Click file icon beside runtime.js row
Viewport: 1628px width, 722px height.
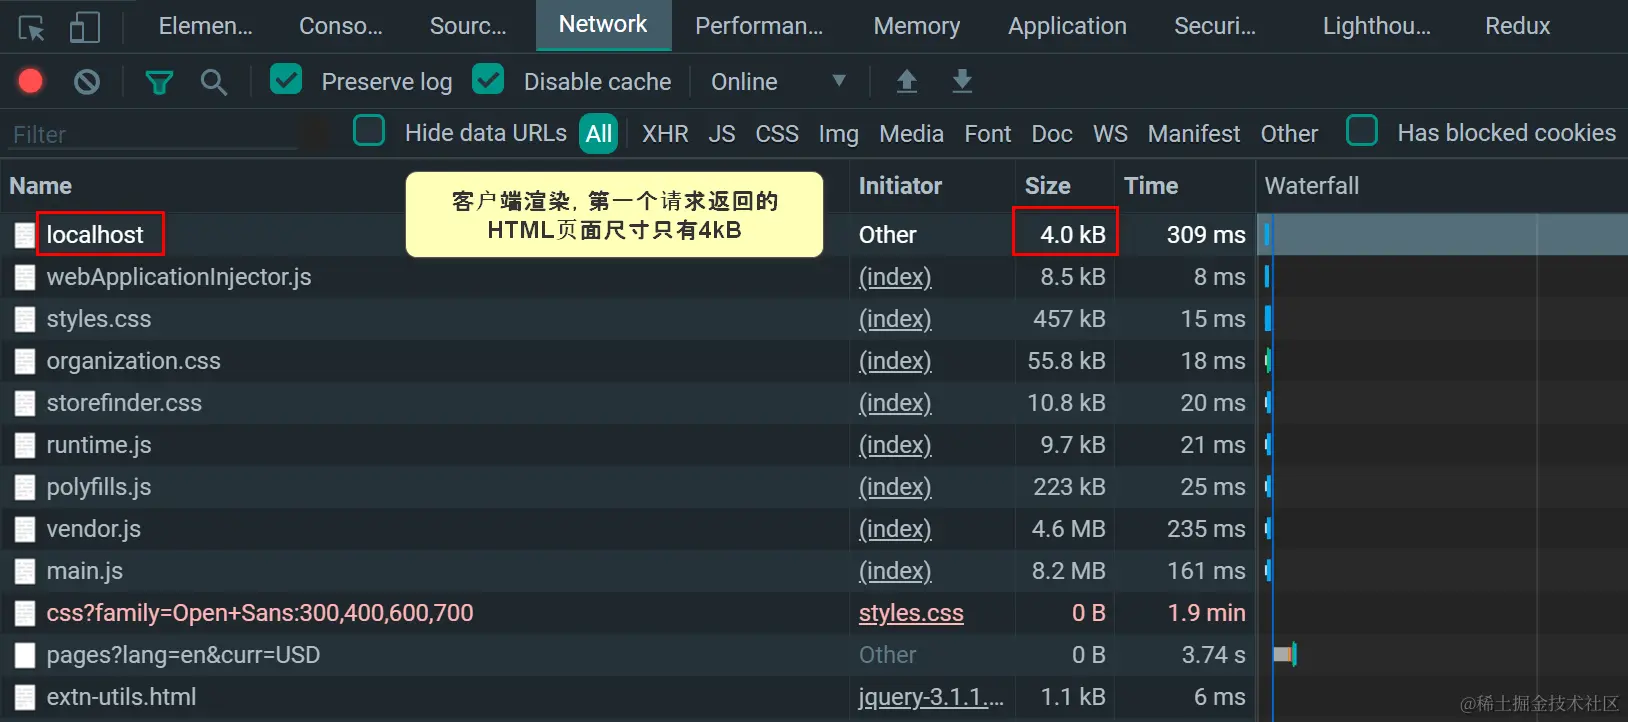click(25, 445)
